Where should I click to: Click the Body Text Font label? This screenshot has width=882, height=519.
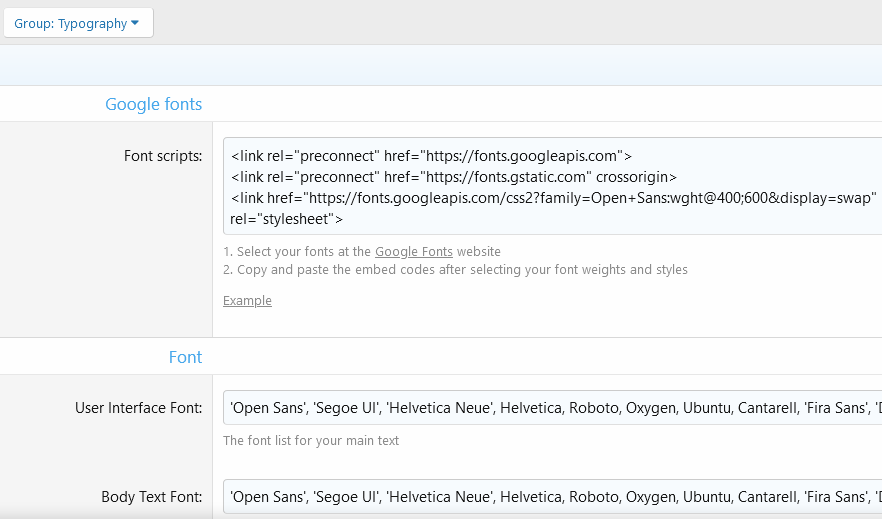[x=151, y=496]
